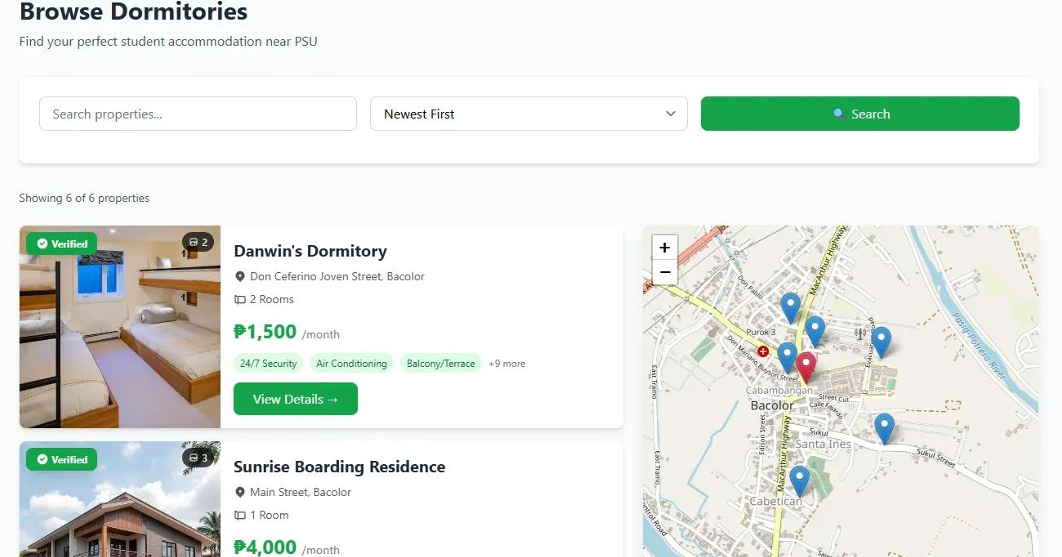This screenshot has width=1062, height=557.
Task: Click the blue pin on Sukul Street
Action: [884, 428]
